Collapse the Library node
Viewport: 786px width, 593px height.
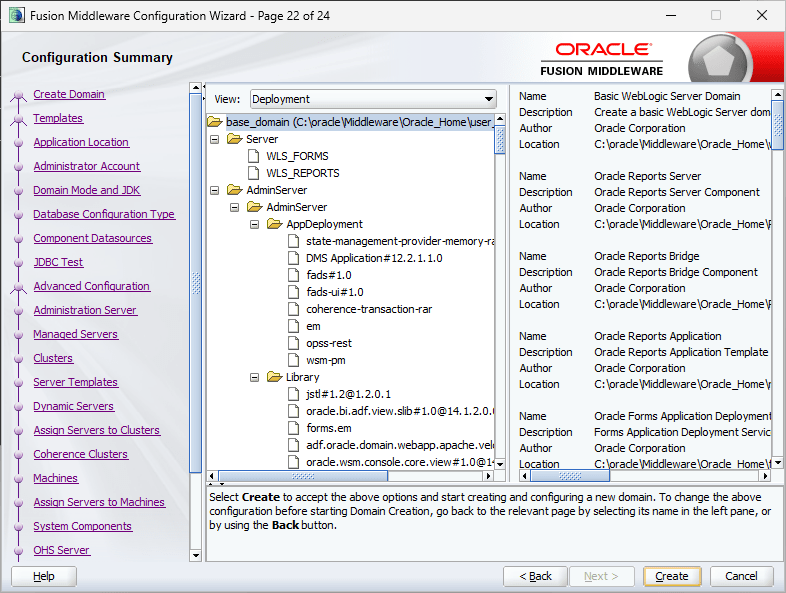[255, 377]
